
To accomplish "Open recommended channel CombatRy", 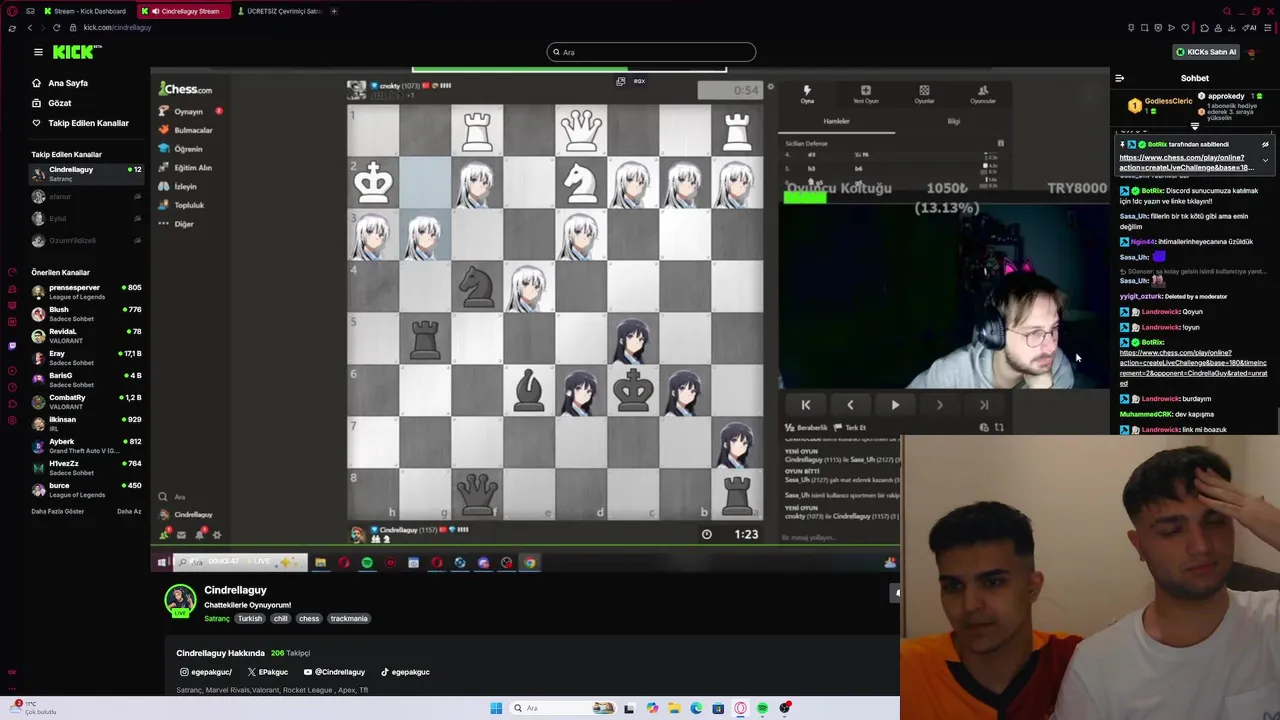I will (86, 401).
